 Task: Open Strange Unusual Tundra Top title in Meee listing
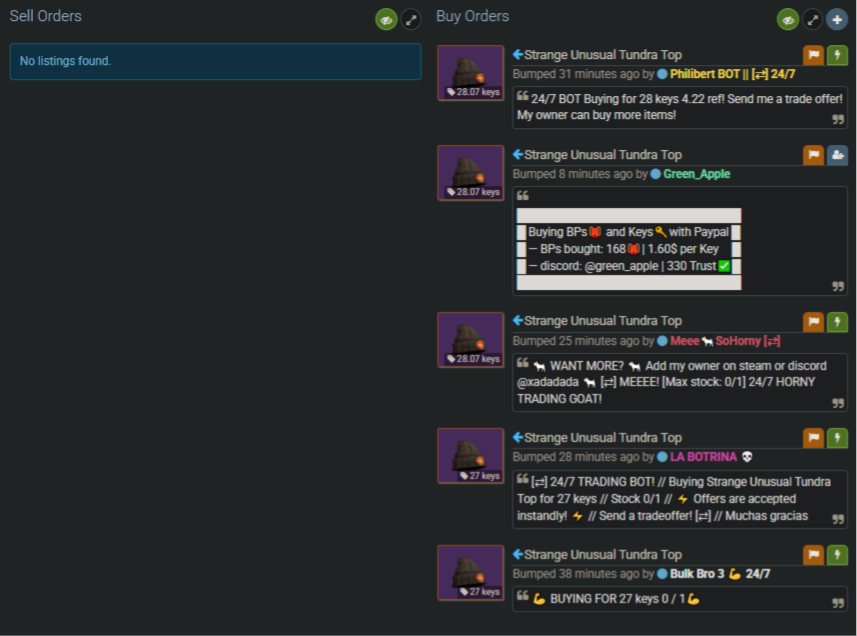pyautogui.click(x=603, y=321)
